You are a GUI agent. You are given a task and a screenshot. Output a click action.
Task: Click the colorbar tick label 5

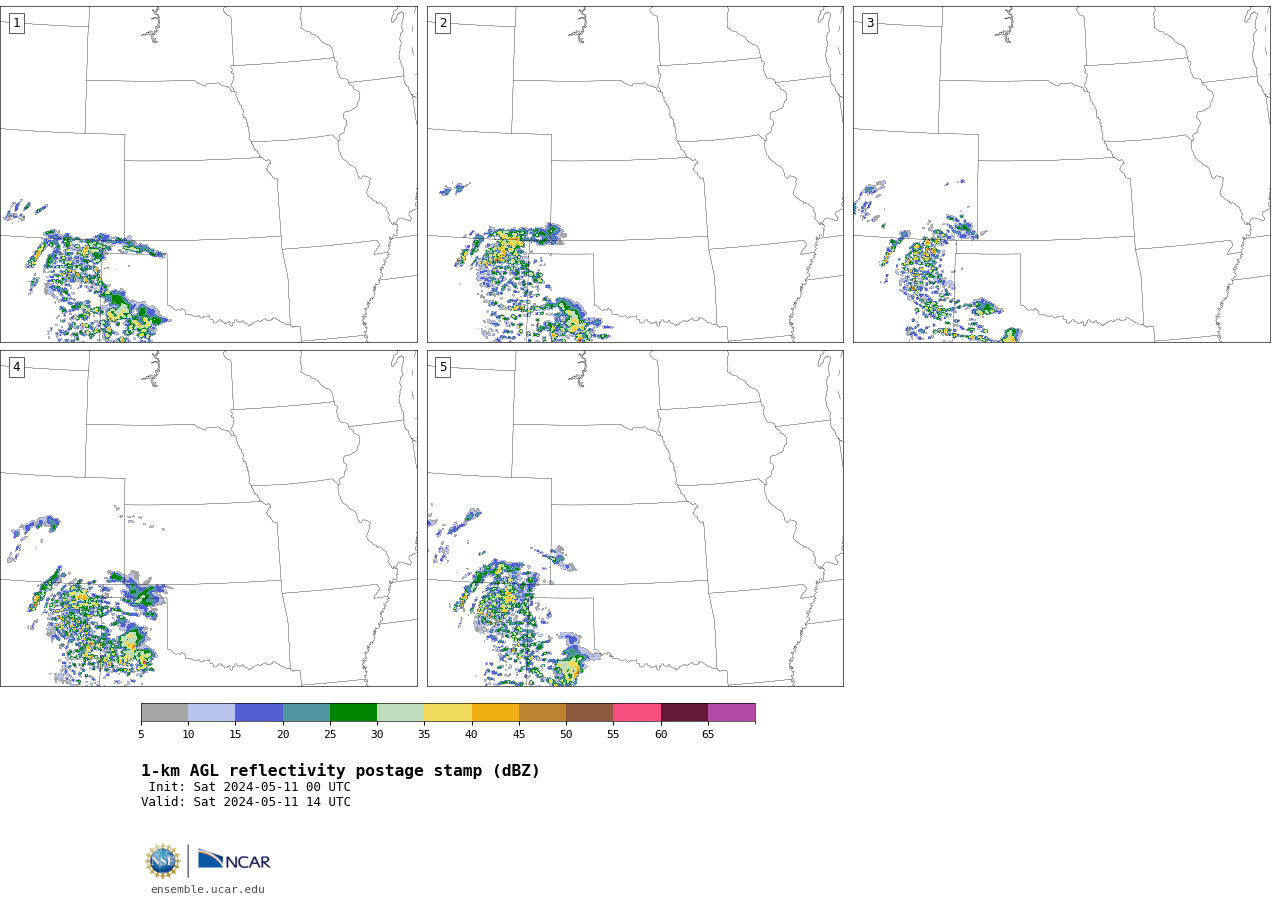141,734
